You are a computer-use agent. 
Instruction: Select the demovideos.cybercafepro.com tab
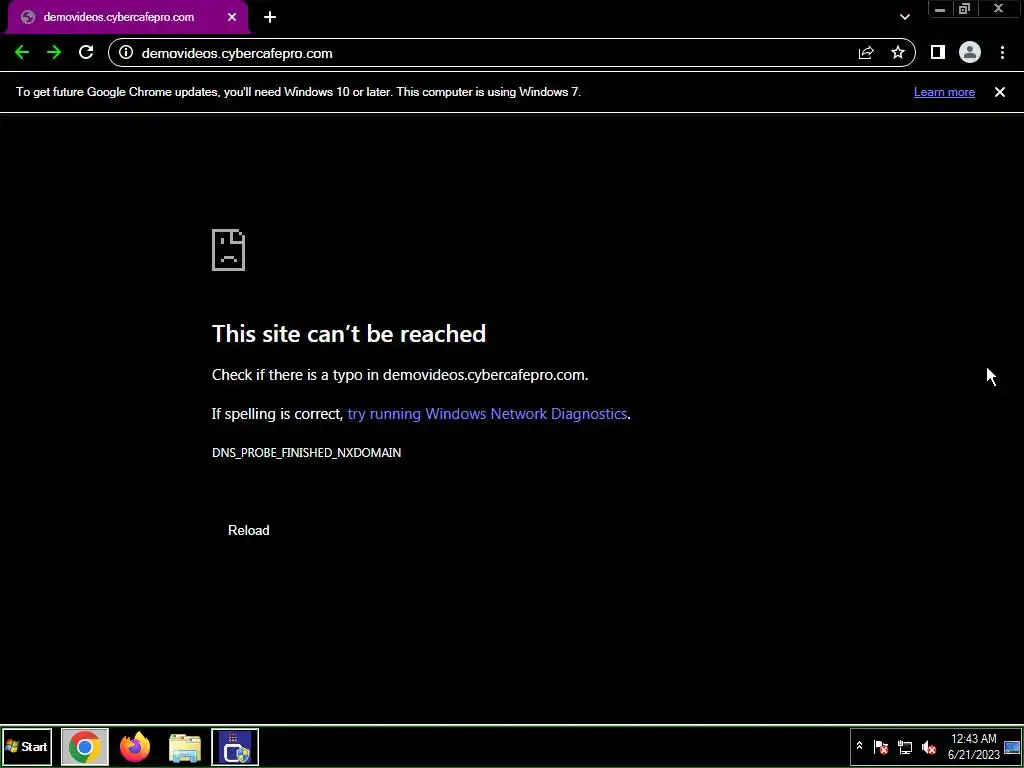coord(127,18)
